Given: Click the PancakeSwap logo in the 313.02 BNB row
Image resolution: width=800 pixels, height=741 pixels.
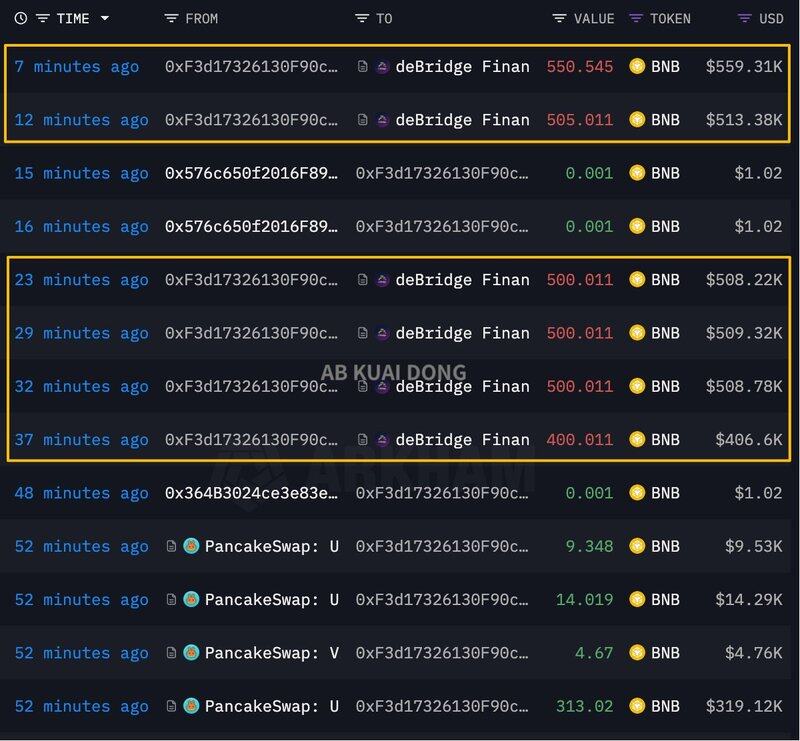Looking at the screenshot, I should (191, 706).
